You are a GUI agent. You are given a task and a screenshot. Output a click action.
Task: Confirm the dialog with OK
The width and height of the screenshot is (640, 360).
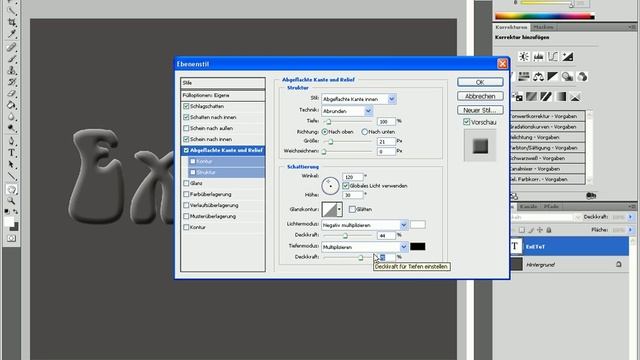pyautogui.click(x=480, y=82)
